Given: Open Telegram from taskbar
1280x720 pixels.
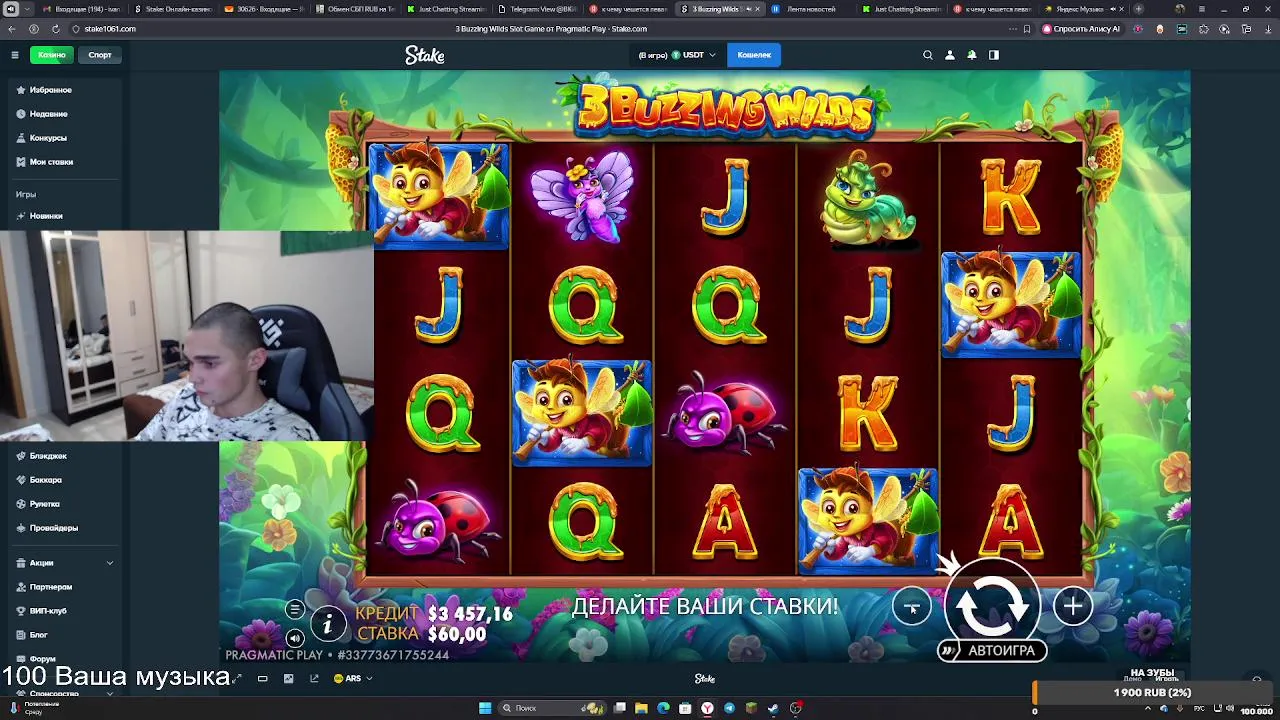Looking at the screenshot, I should (x=729, y=708).
